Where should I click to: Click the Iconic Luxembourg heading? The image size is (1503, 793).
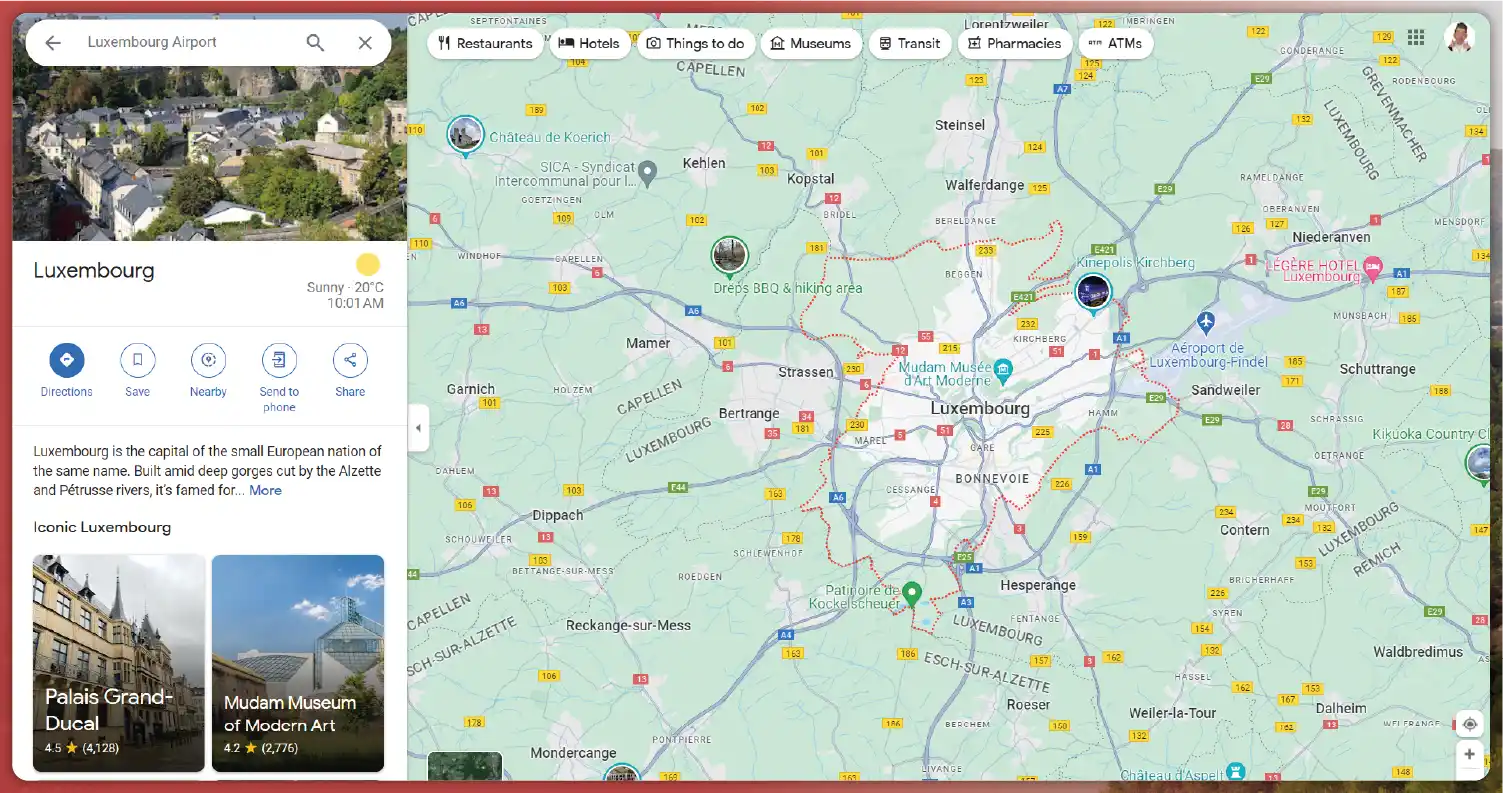(102, 527)
